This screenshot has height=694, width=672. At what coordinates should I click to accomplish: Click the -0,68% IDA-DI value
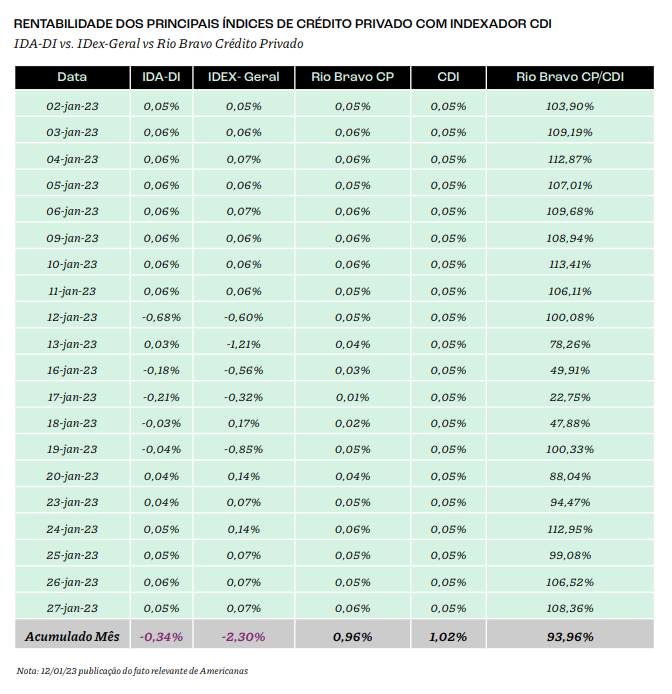pyautogui.click(x=161, y=317)
